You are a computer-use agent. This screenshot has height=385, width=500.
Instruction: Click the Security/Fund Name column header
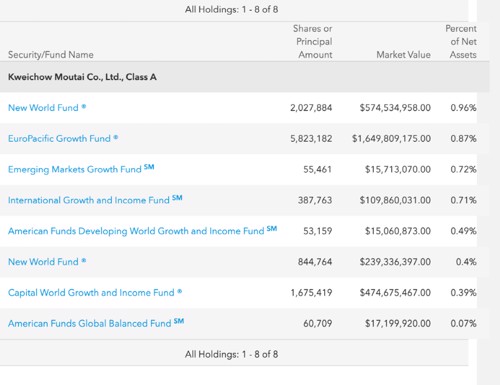(x=51, y=54)
